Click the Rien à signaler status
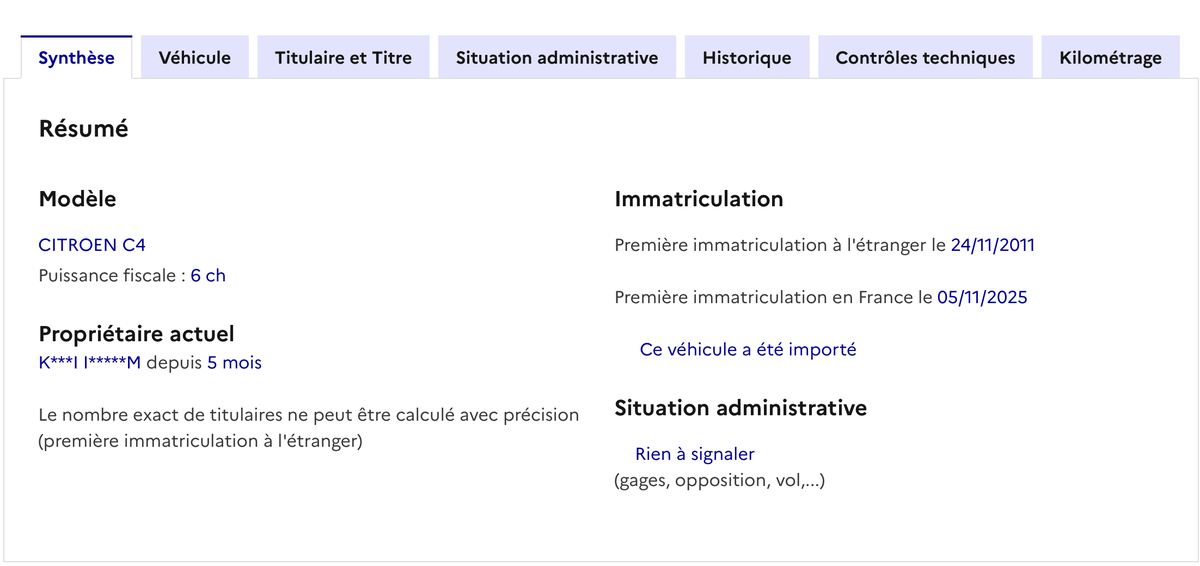 pyautogui.click(x=695, y=454)
